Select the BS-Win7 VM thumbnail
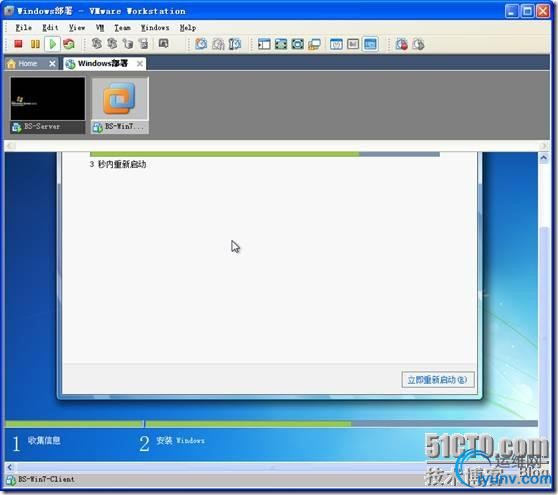The height and width of the screenshot is (495, 558). pos(120,105)
